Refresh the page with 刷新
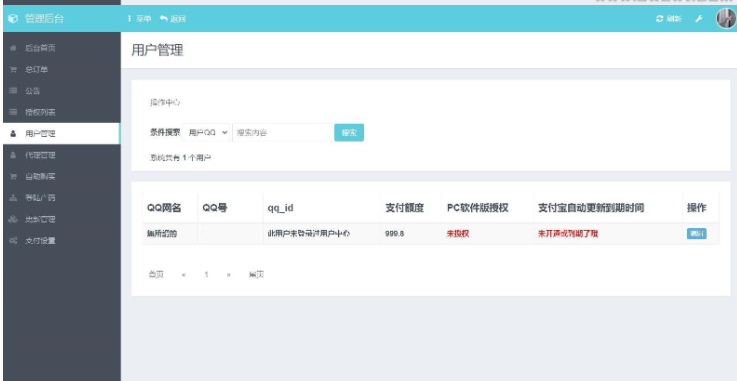This screenshot has height=381, width=737. pyautogui.click(x=668, y=19)
